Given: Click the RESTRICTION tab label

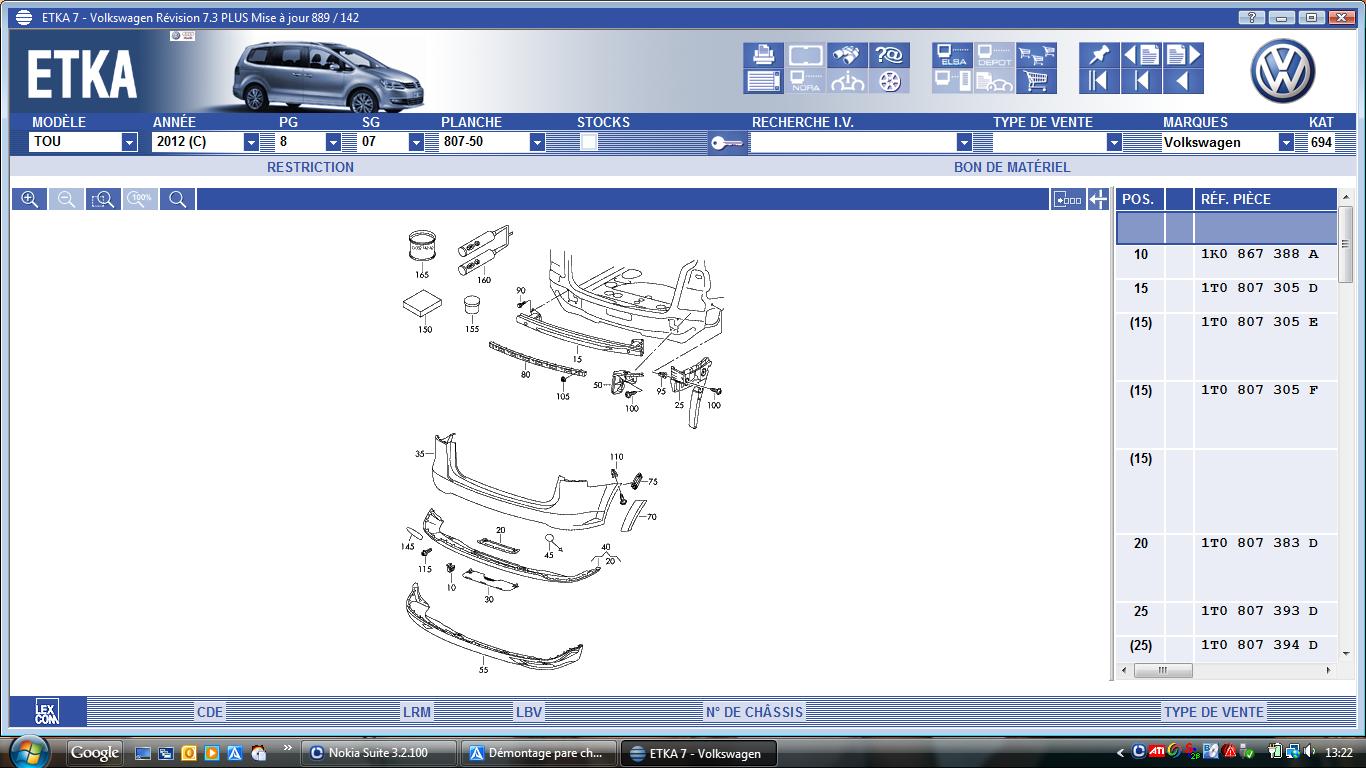Looking at the screenshot, I should point(310,167).
